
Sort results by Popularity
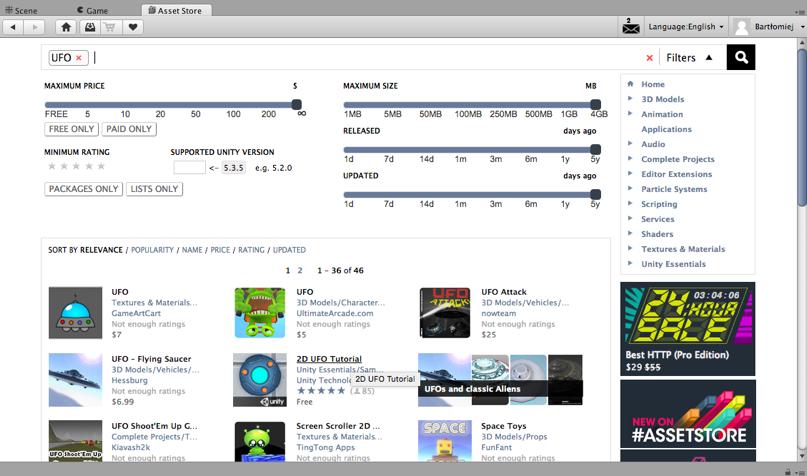152,250
